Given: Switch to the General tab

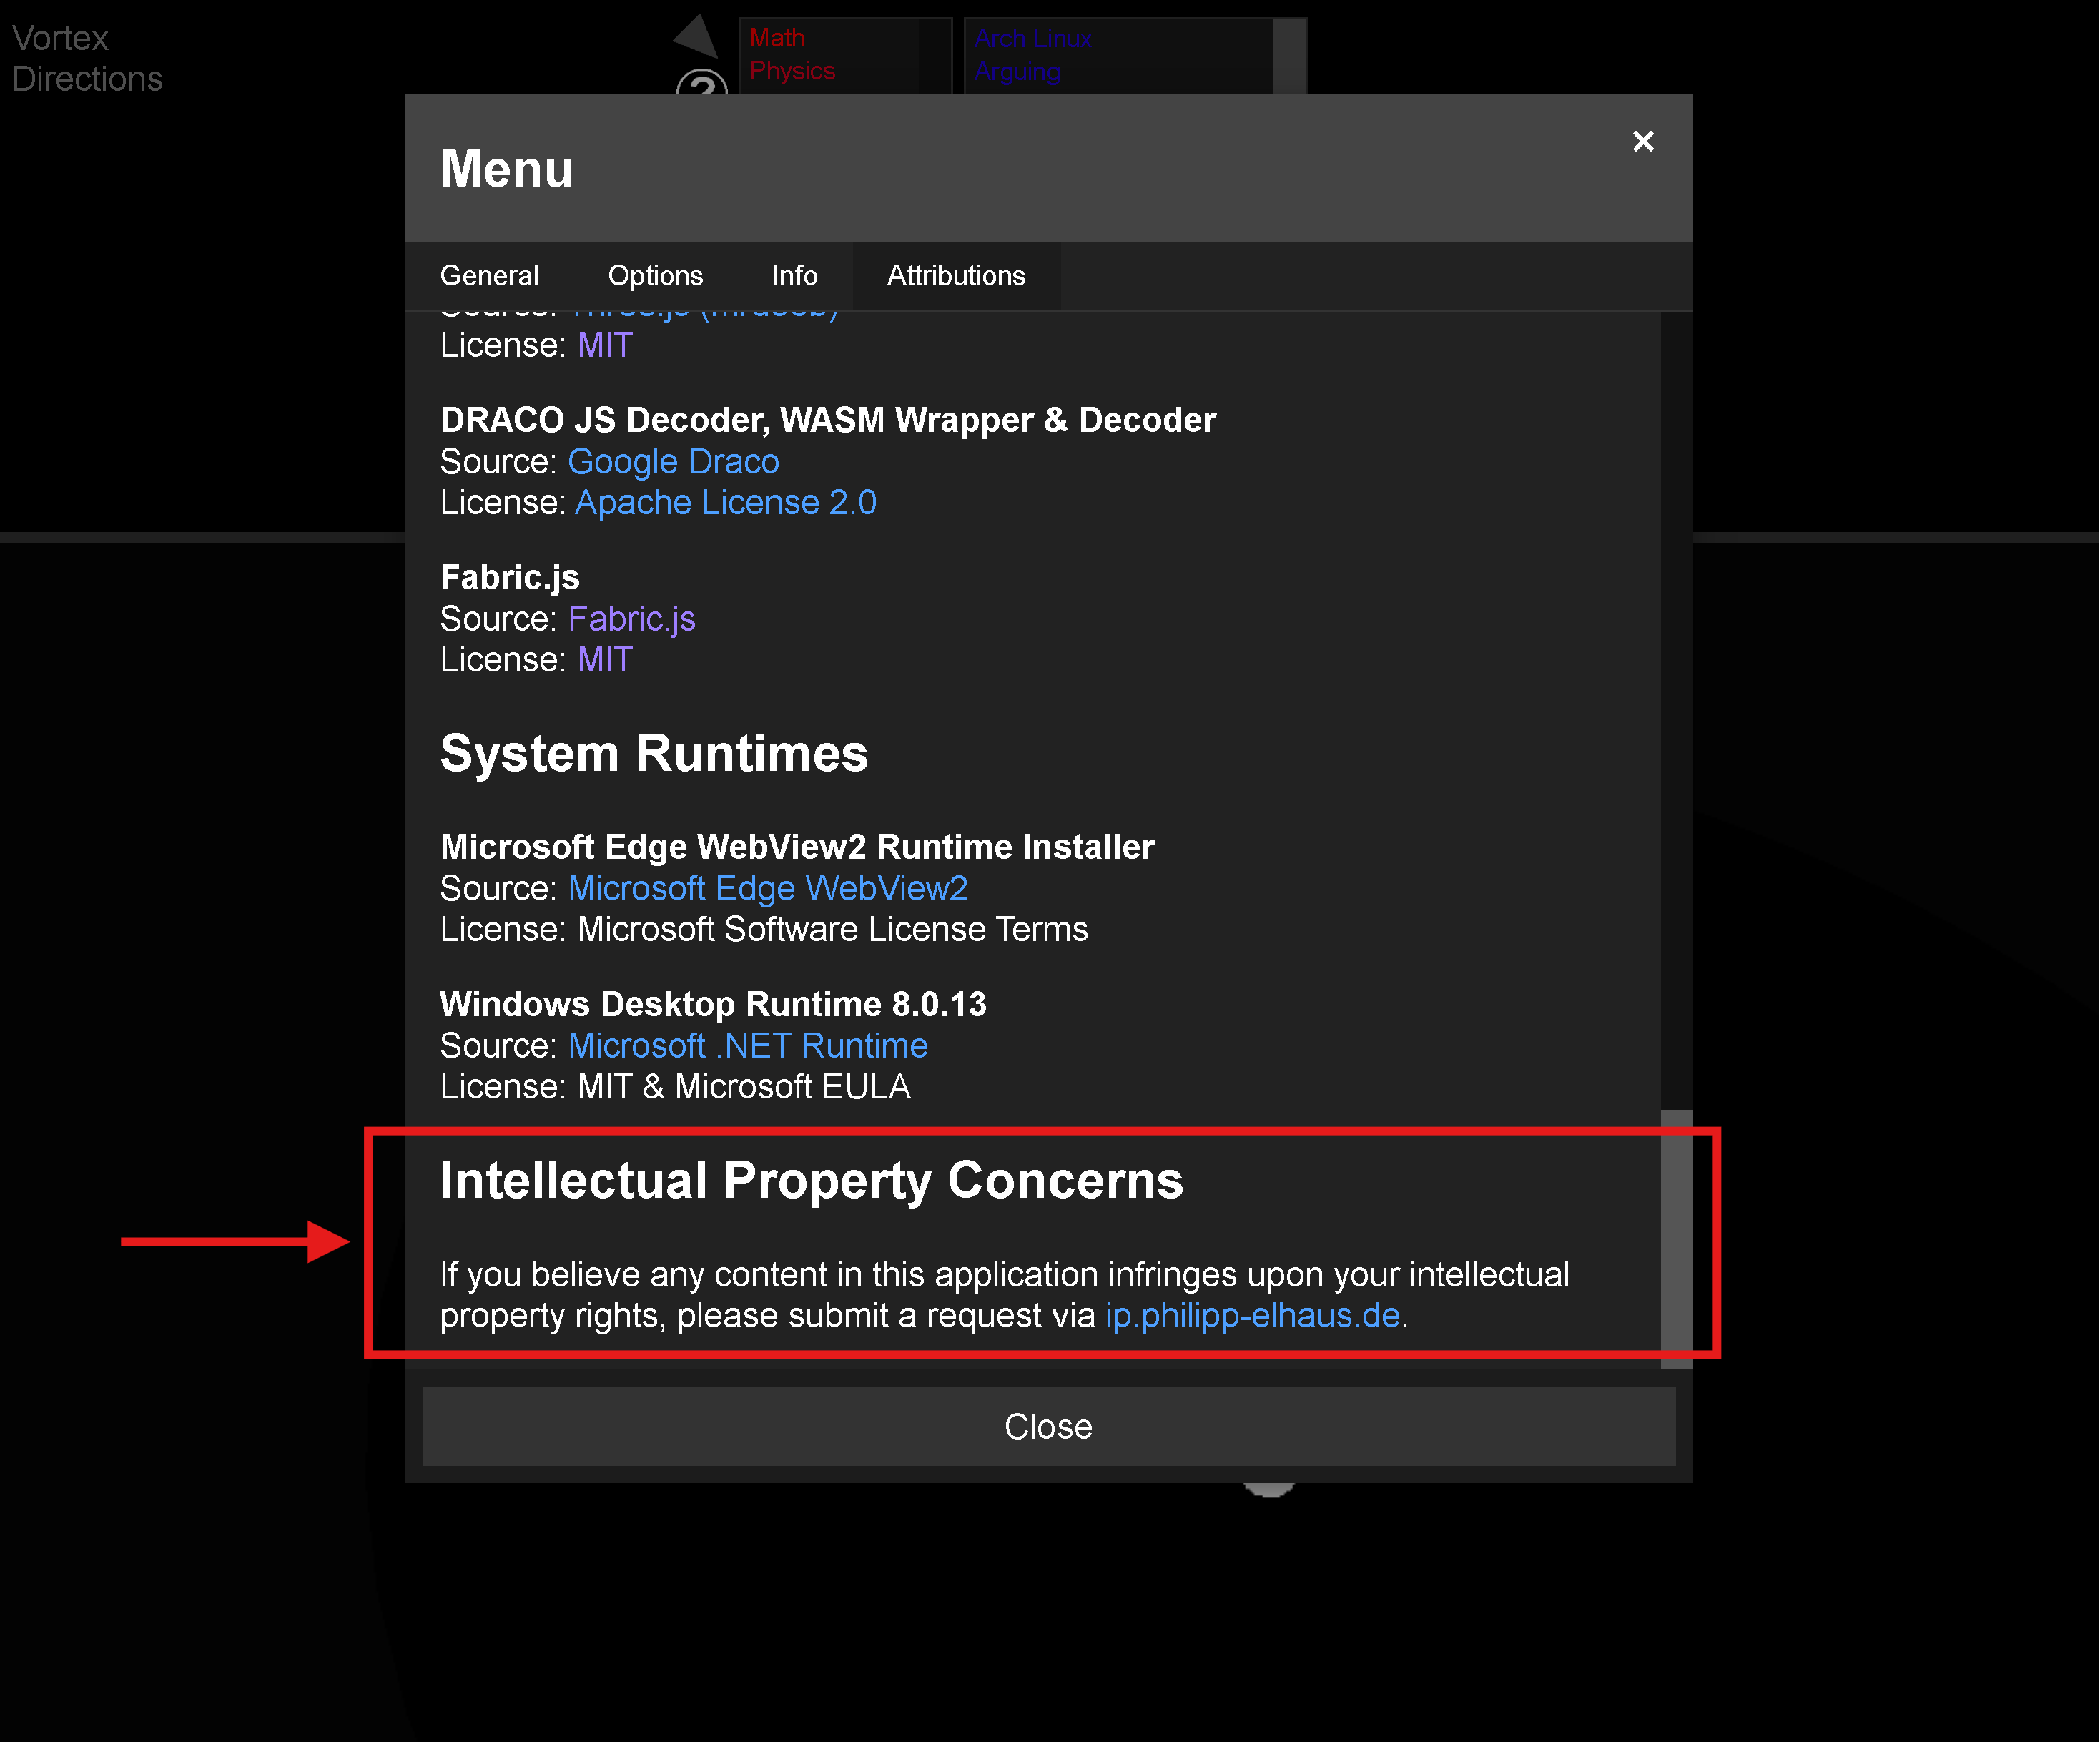Looking at the screenshot, I should pyautogui.click(x=489, y=275).
